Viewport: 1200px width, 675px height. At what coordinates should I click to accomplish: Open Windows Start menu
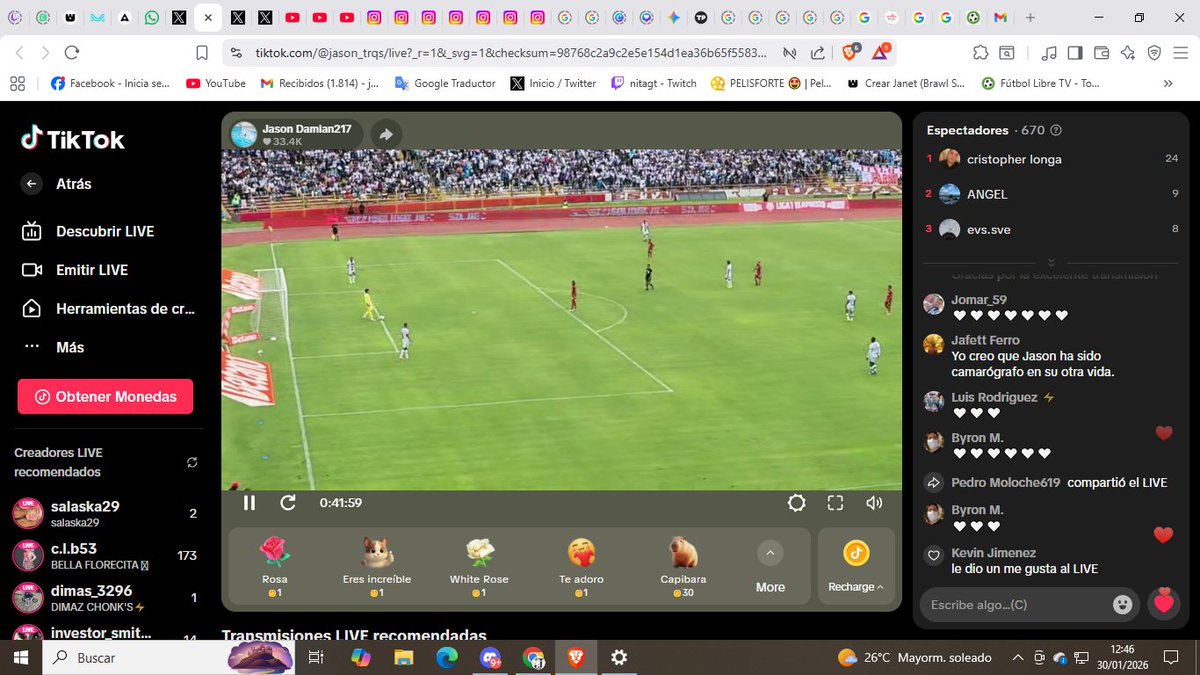22,657
